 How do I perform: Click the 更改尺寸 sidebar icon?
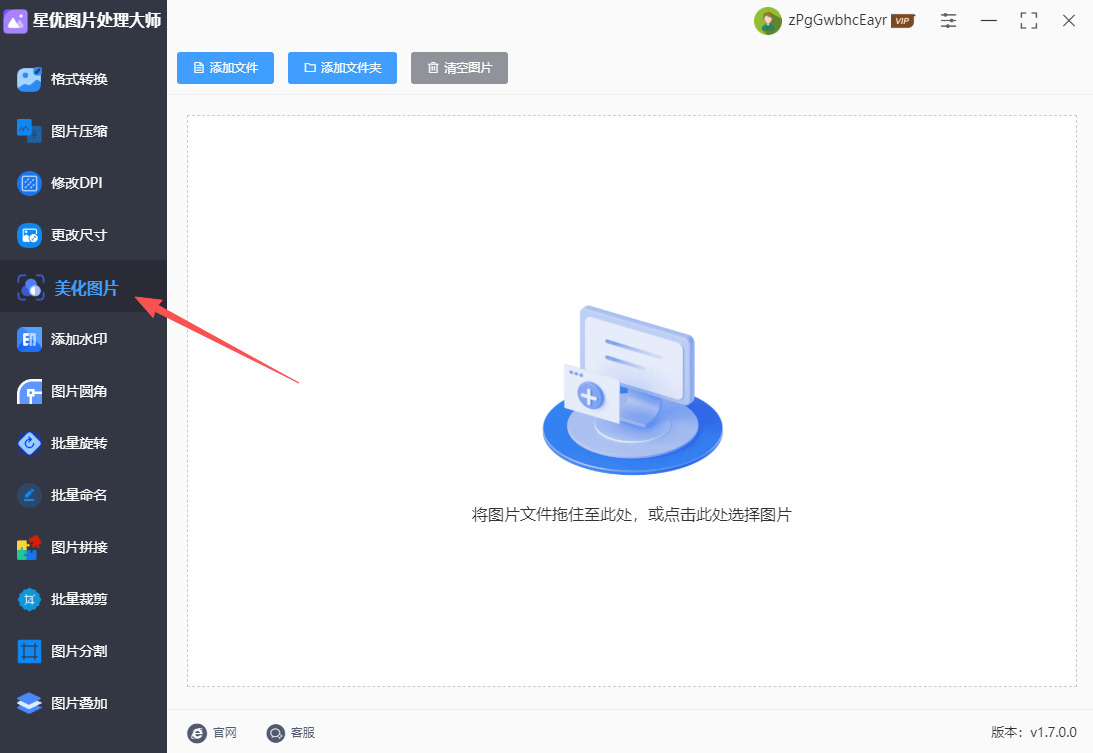29,236
